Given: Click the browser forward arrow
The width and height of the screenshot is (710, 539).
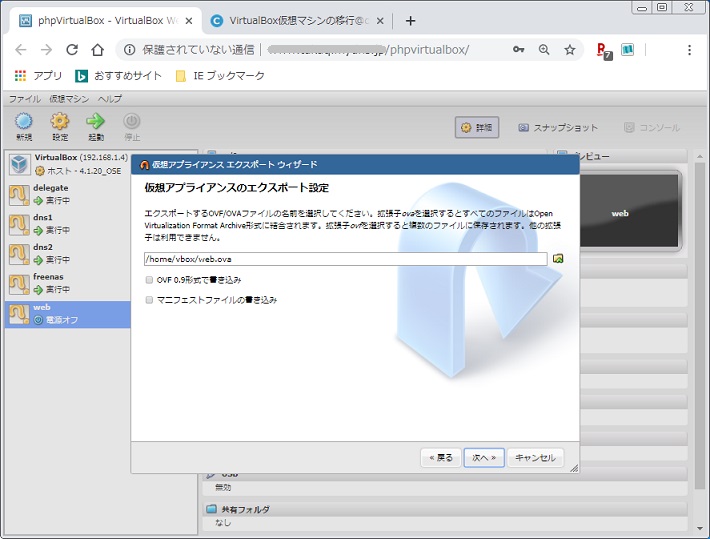Looking at the screenshot, I should click(46, 49).
